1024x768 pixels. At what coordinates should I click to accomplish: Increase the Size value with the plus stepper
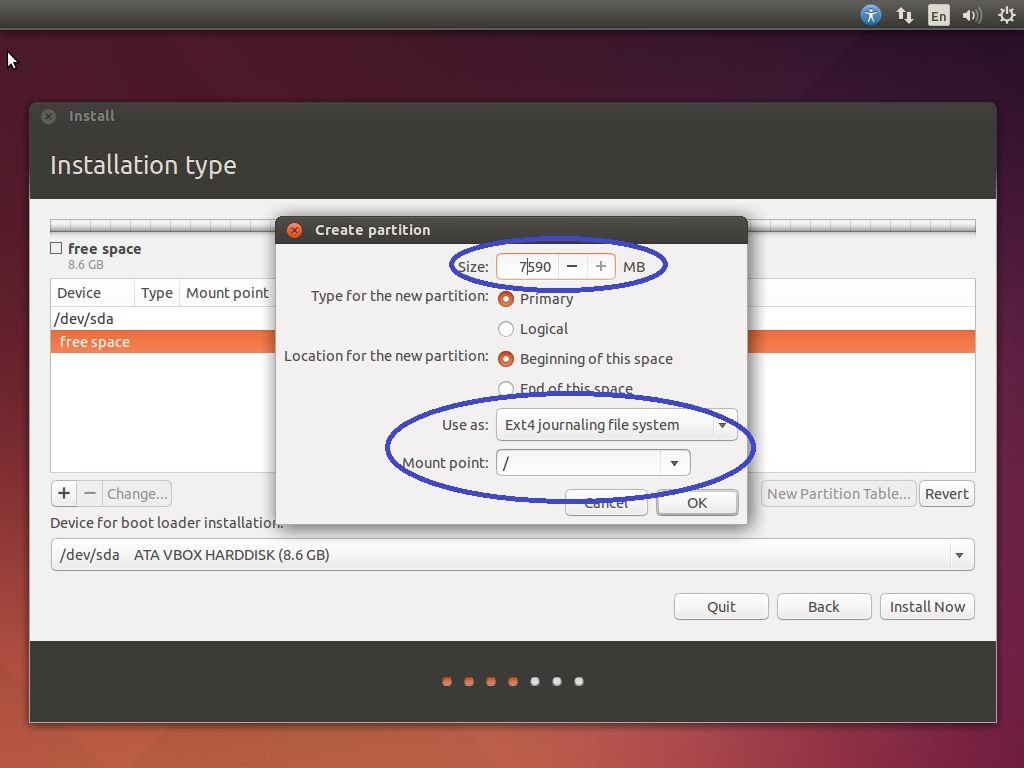600,266
